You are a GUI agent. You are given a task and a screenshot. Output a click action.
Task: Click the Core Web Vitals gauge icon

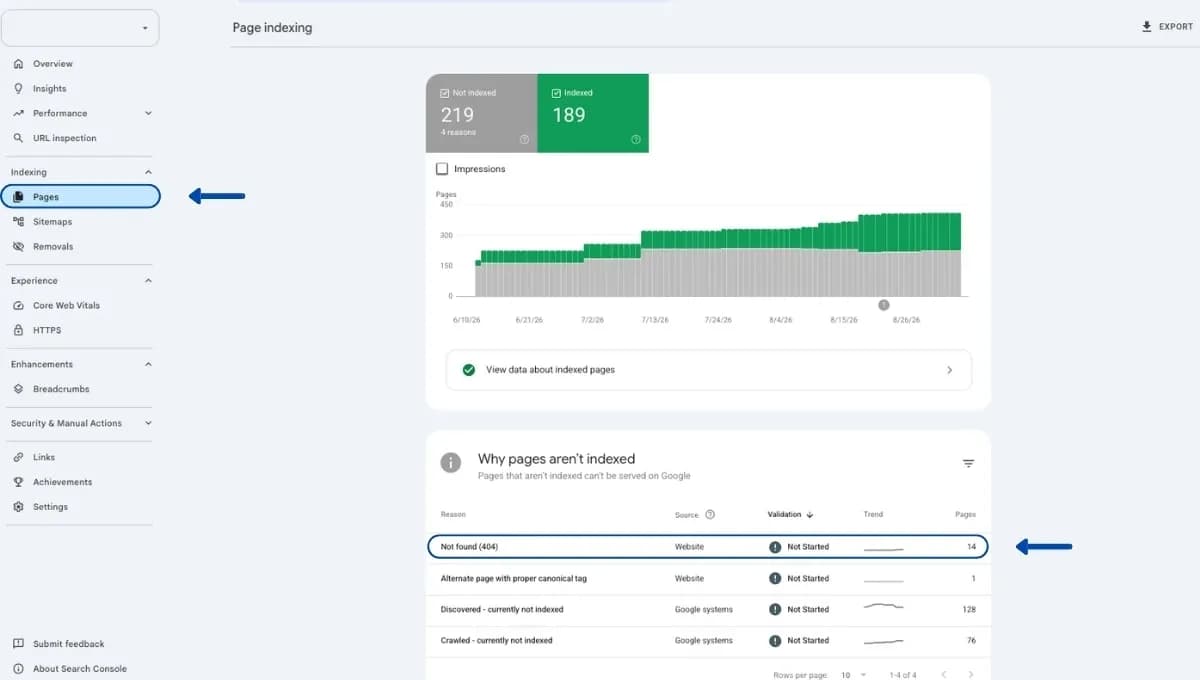click(18, 306)
